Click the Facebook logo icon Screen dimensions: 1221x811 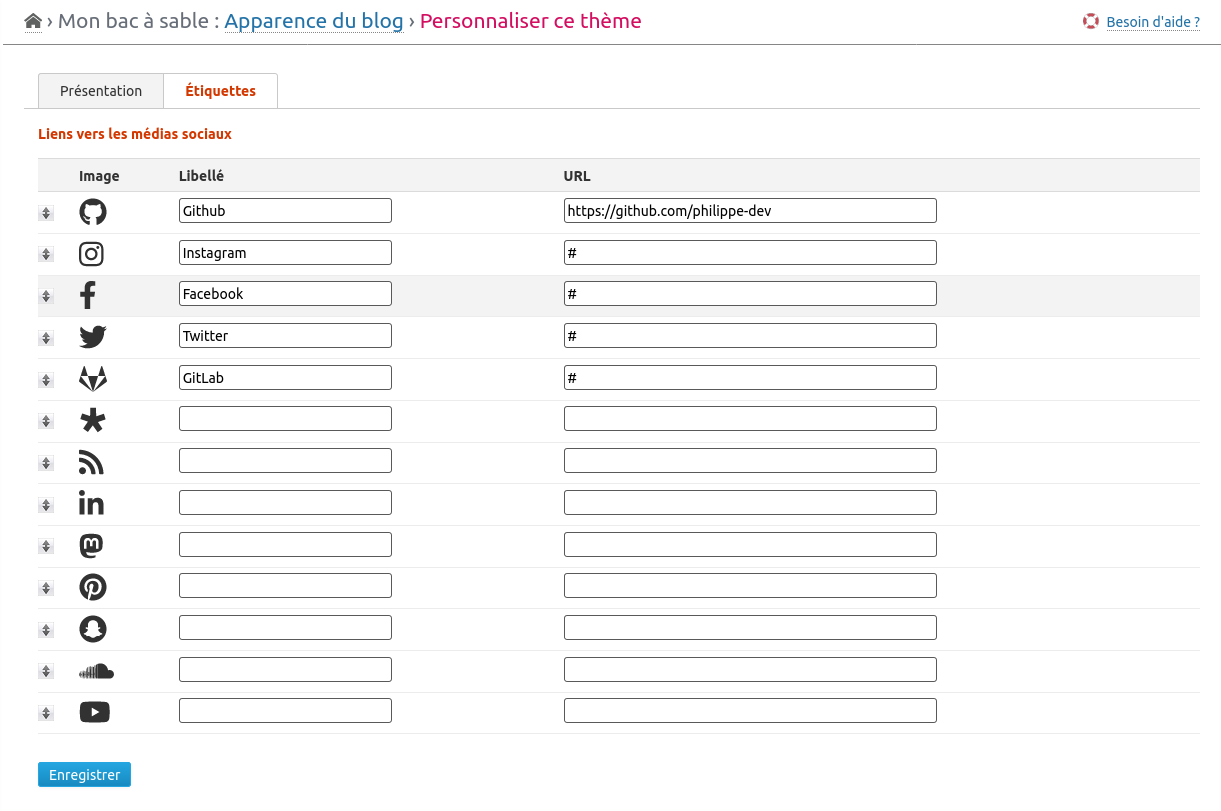coord(88,295)
